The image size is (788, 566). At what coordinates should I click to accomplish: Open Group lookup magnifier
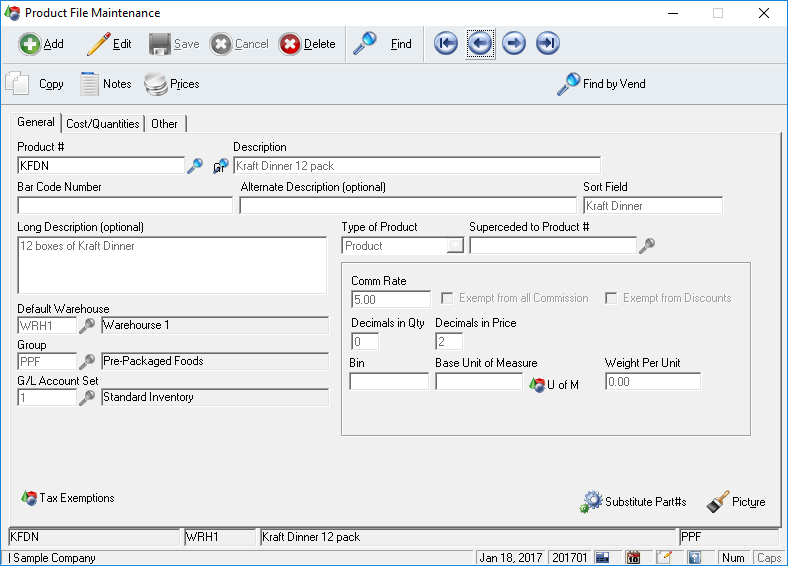point(87,361)
